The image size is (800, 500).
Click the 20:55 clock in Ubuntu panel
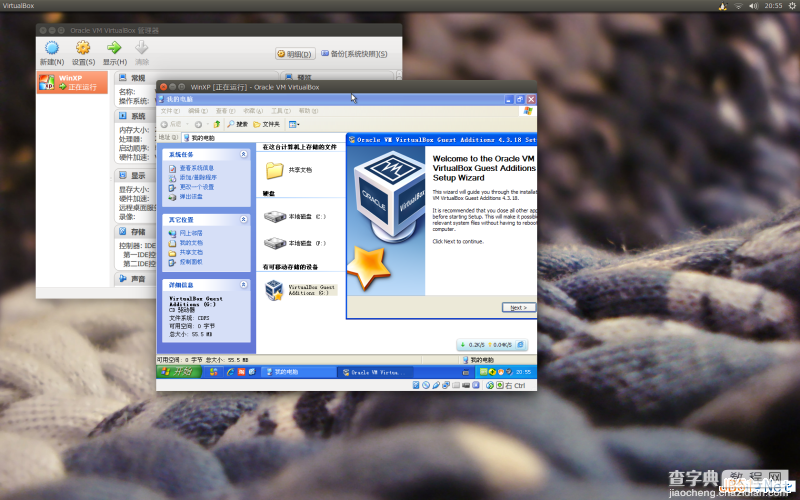click(x=773, y=6)
